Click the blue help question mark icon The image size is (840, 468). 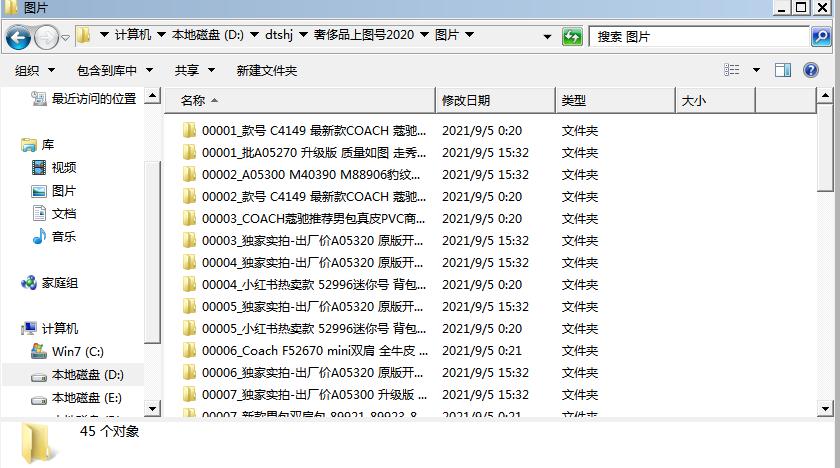pyautogui.click(x=811, y=70)
